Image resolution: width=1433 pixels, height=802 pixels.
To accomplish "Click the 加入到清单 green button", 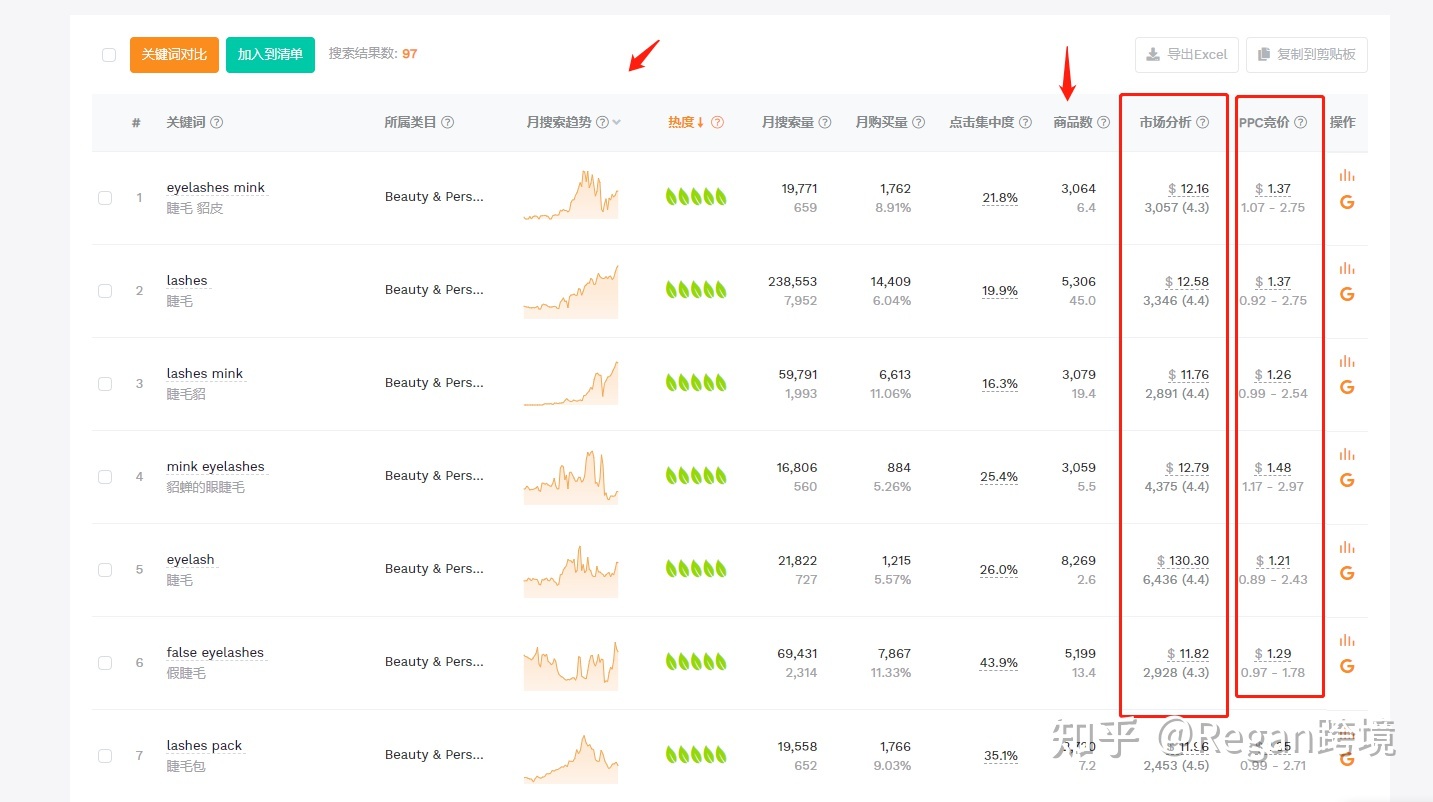I will (x=270, y=55).
